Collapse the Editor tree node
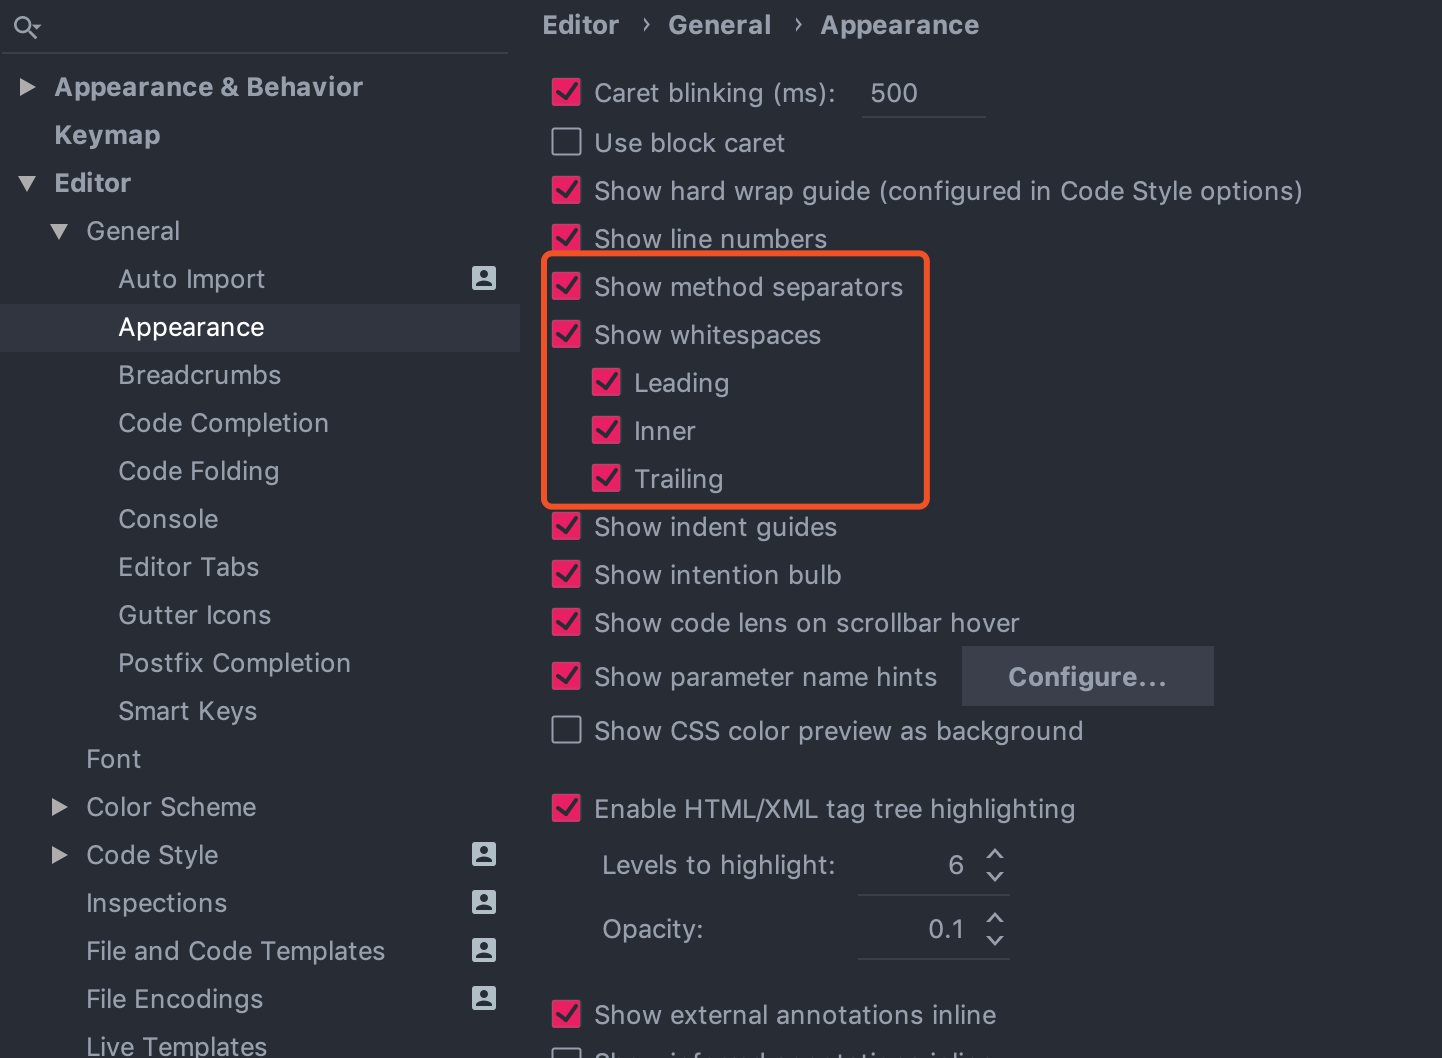 point(28,183)
